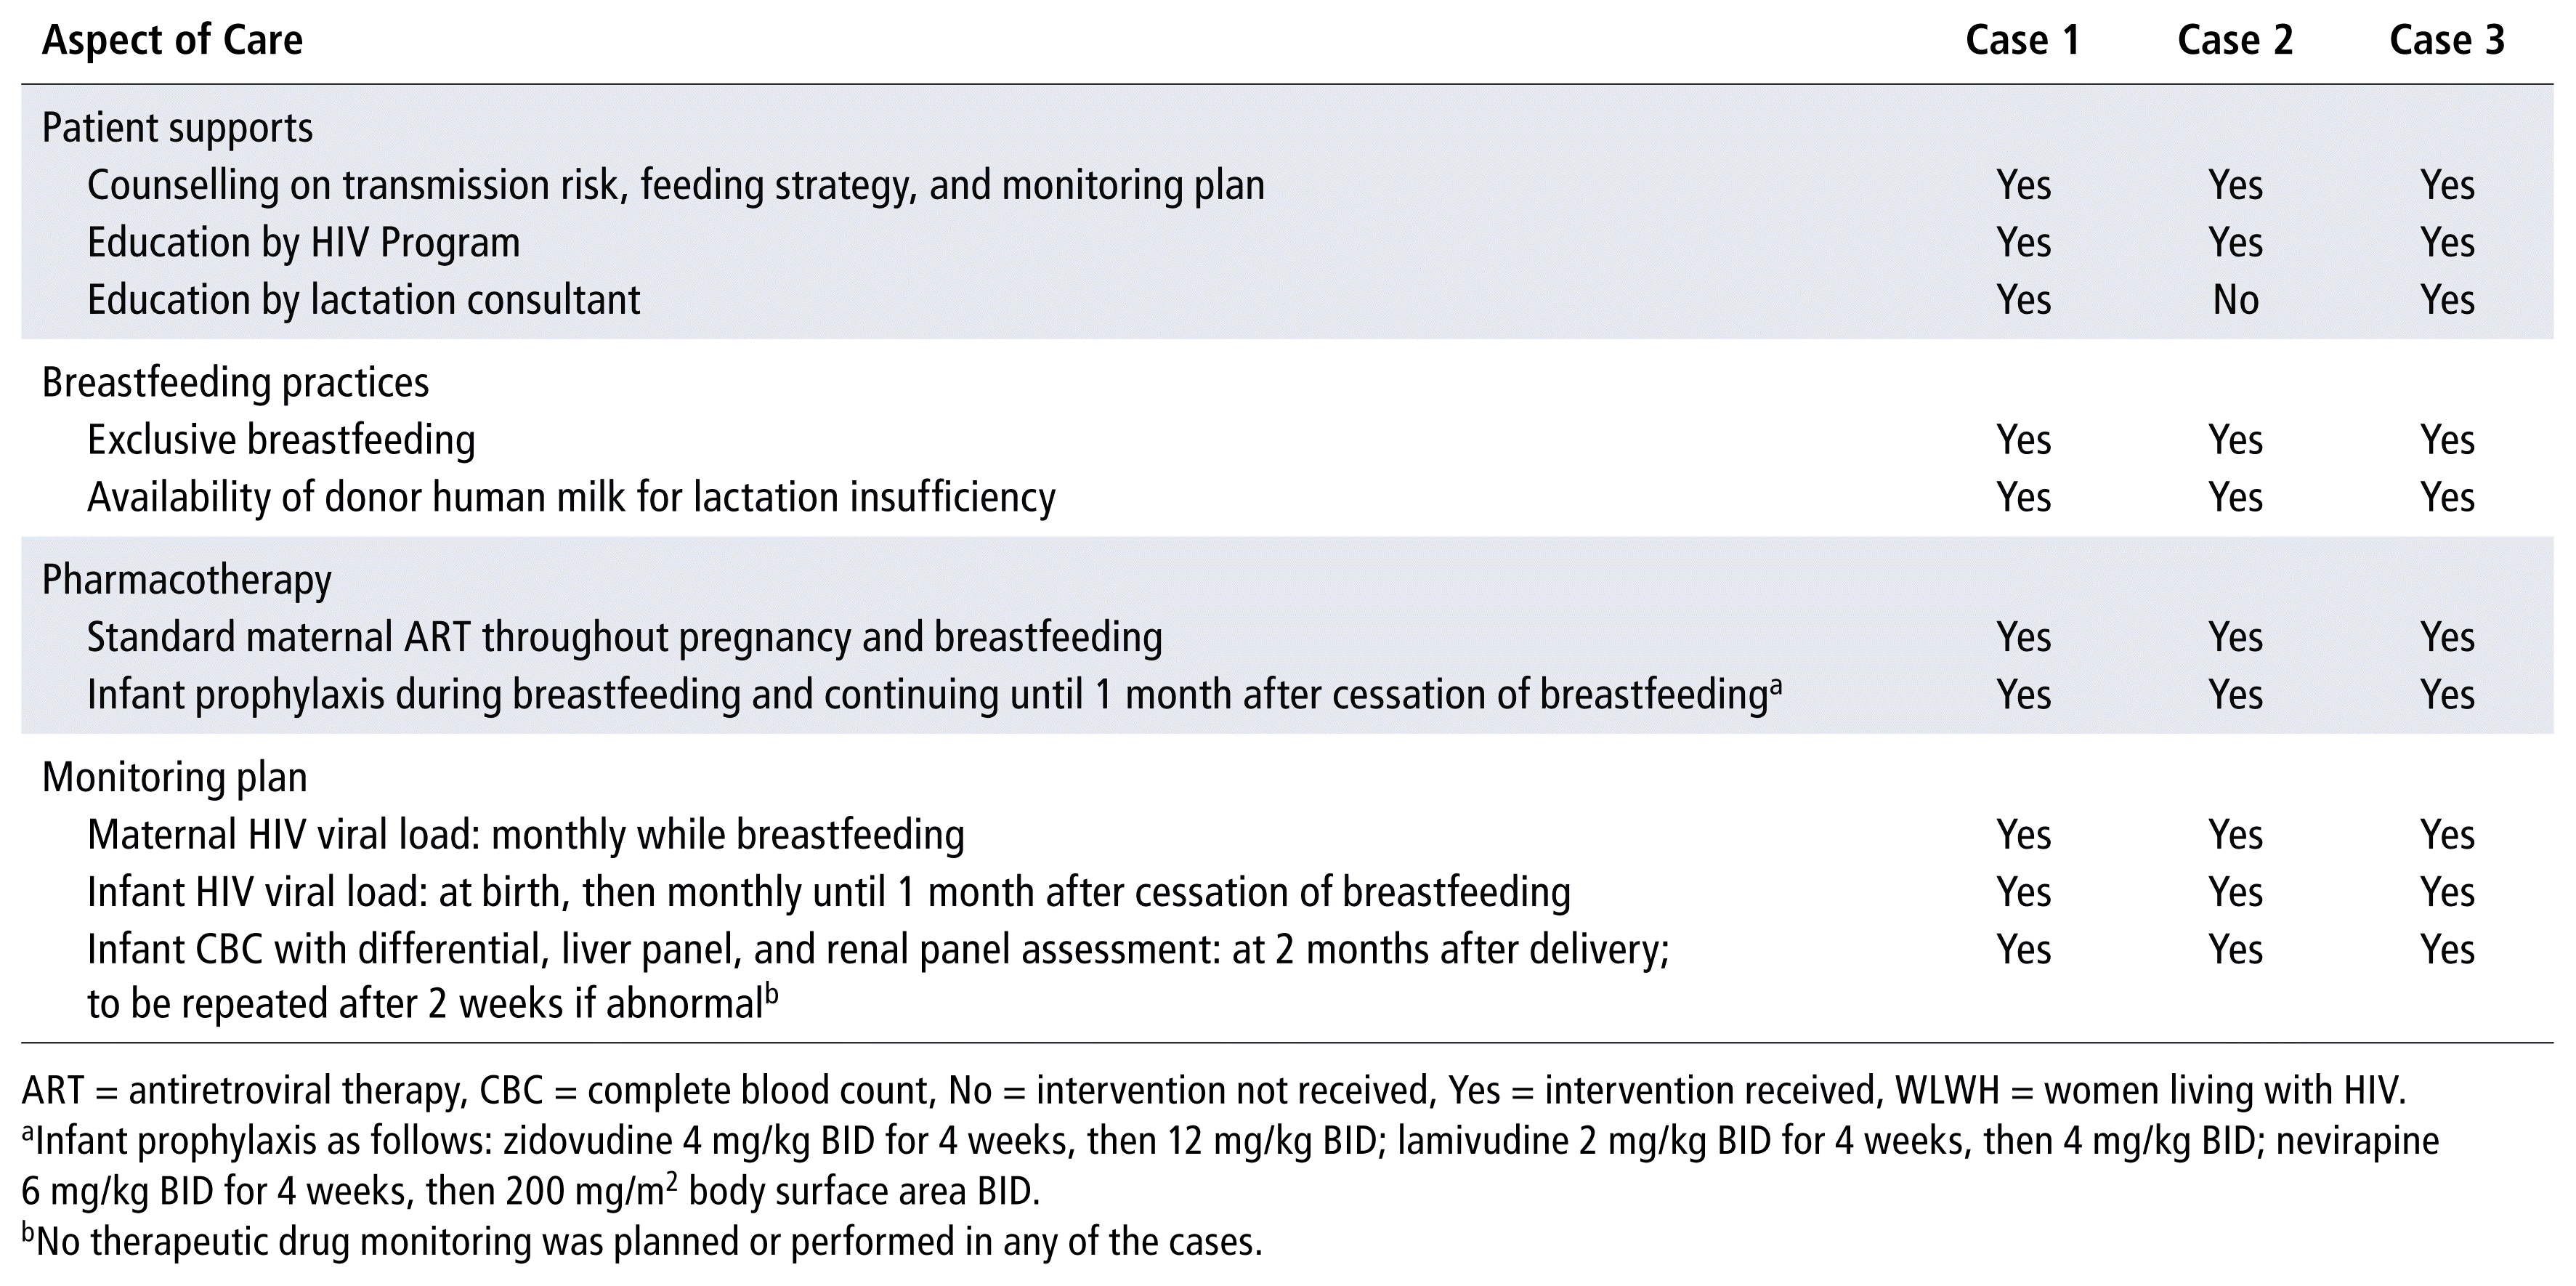Select footnote b on therapeutic drug monitoring
The width and height of the screenshot is (2576, 1286).
coord(642,1242)
